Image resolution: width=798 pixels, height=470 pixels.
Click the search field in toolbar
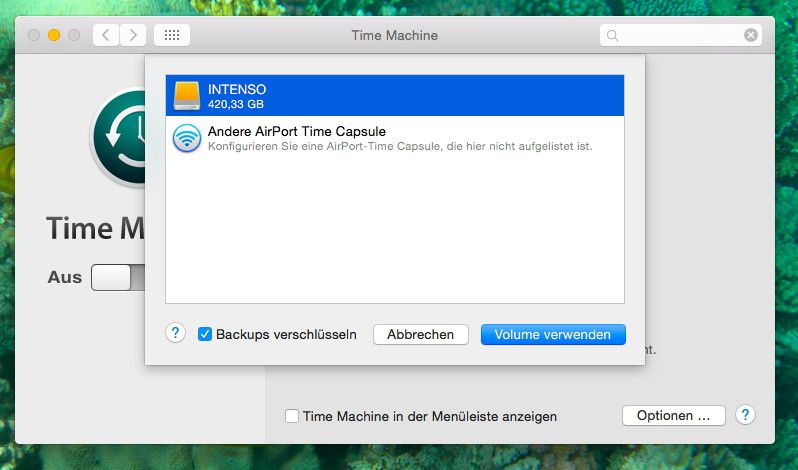681,35
